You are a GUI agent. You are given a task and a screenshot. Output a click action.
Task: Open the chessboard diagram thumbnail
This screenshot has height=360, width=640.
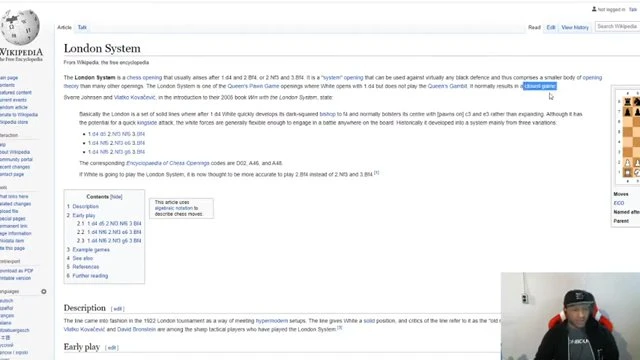[x=628, y=138]
